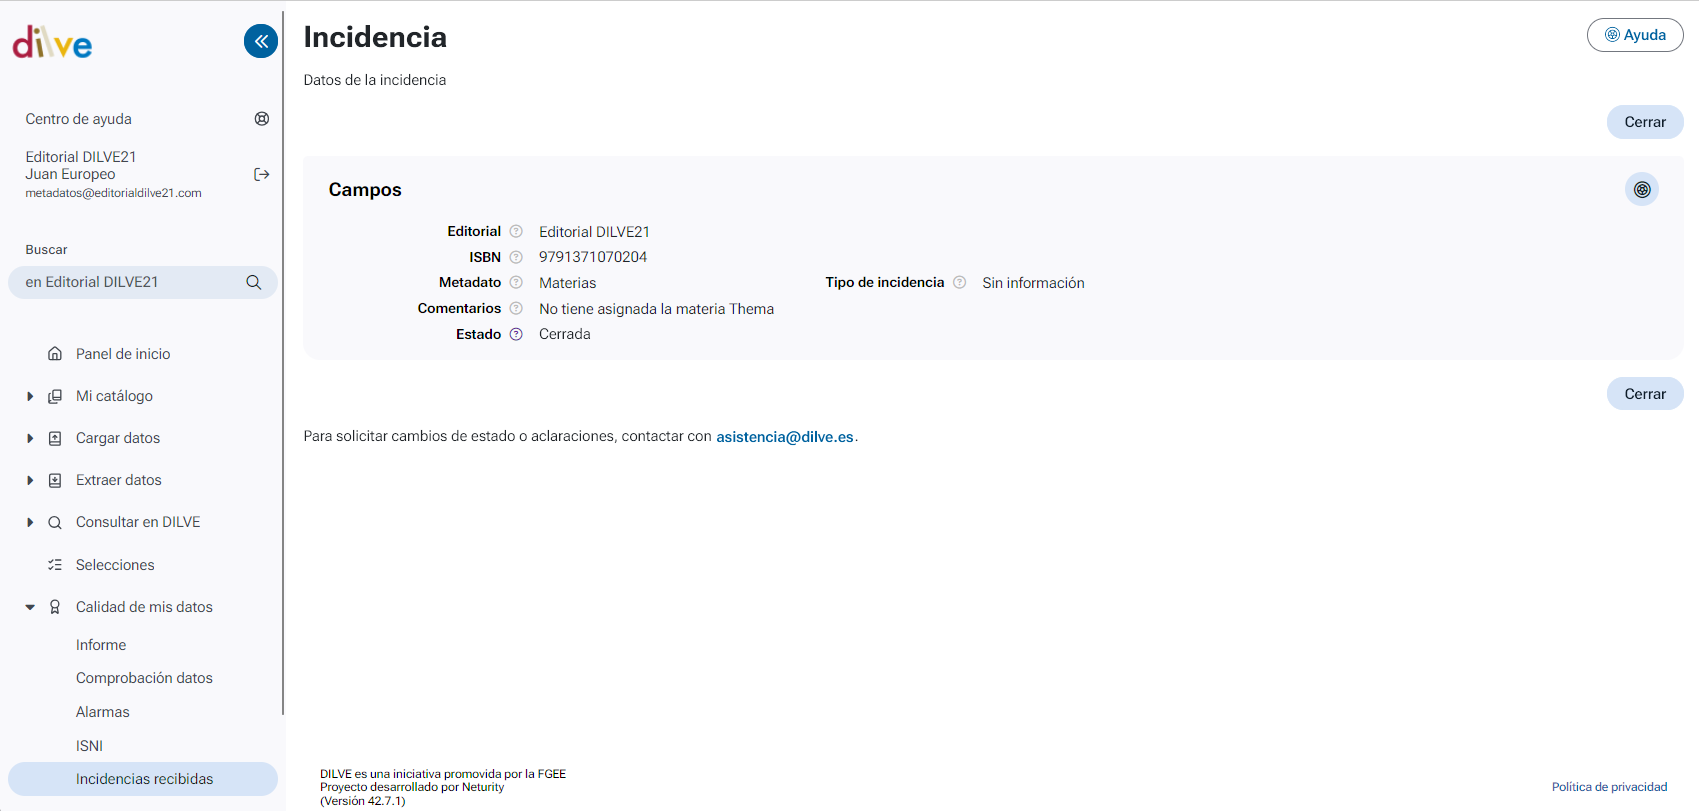This screenshot has width=1699, height=811.
Task: Collapse the sidebar with the double-chevron button
Action: pos(261,41)
